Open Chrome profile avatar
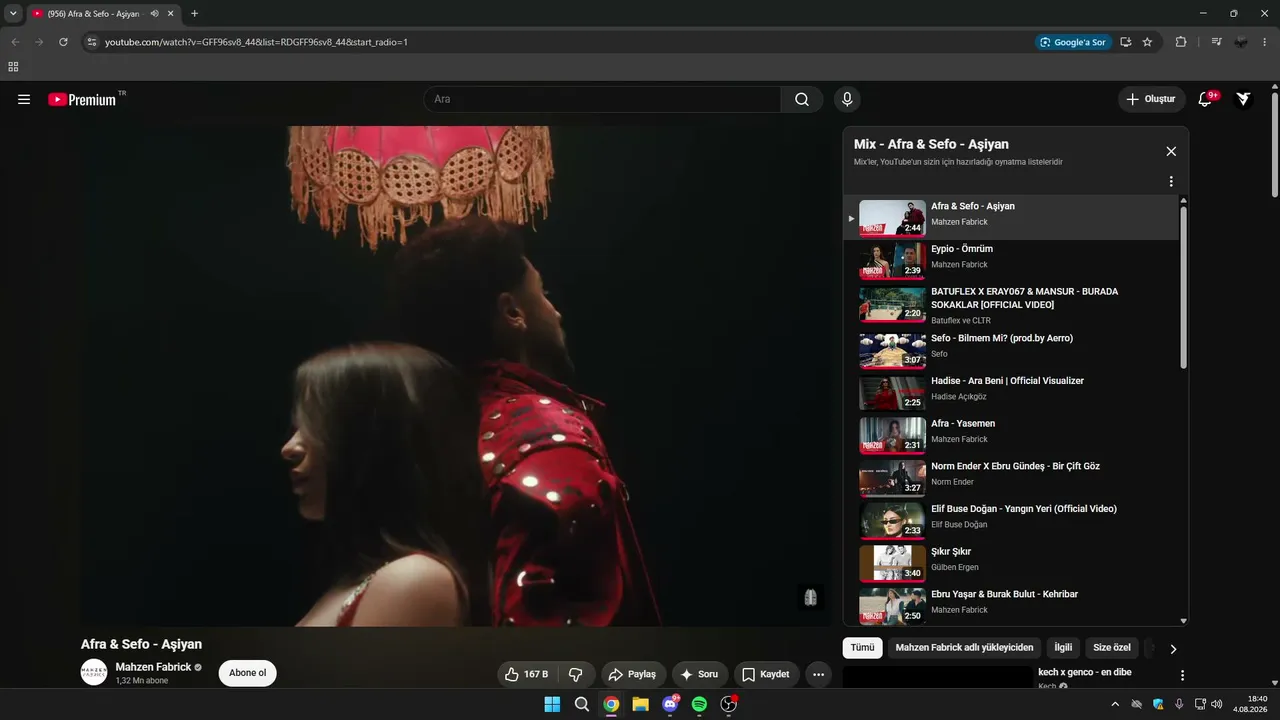 1241,42
